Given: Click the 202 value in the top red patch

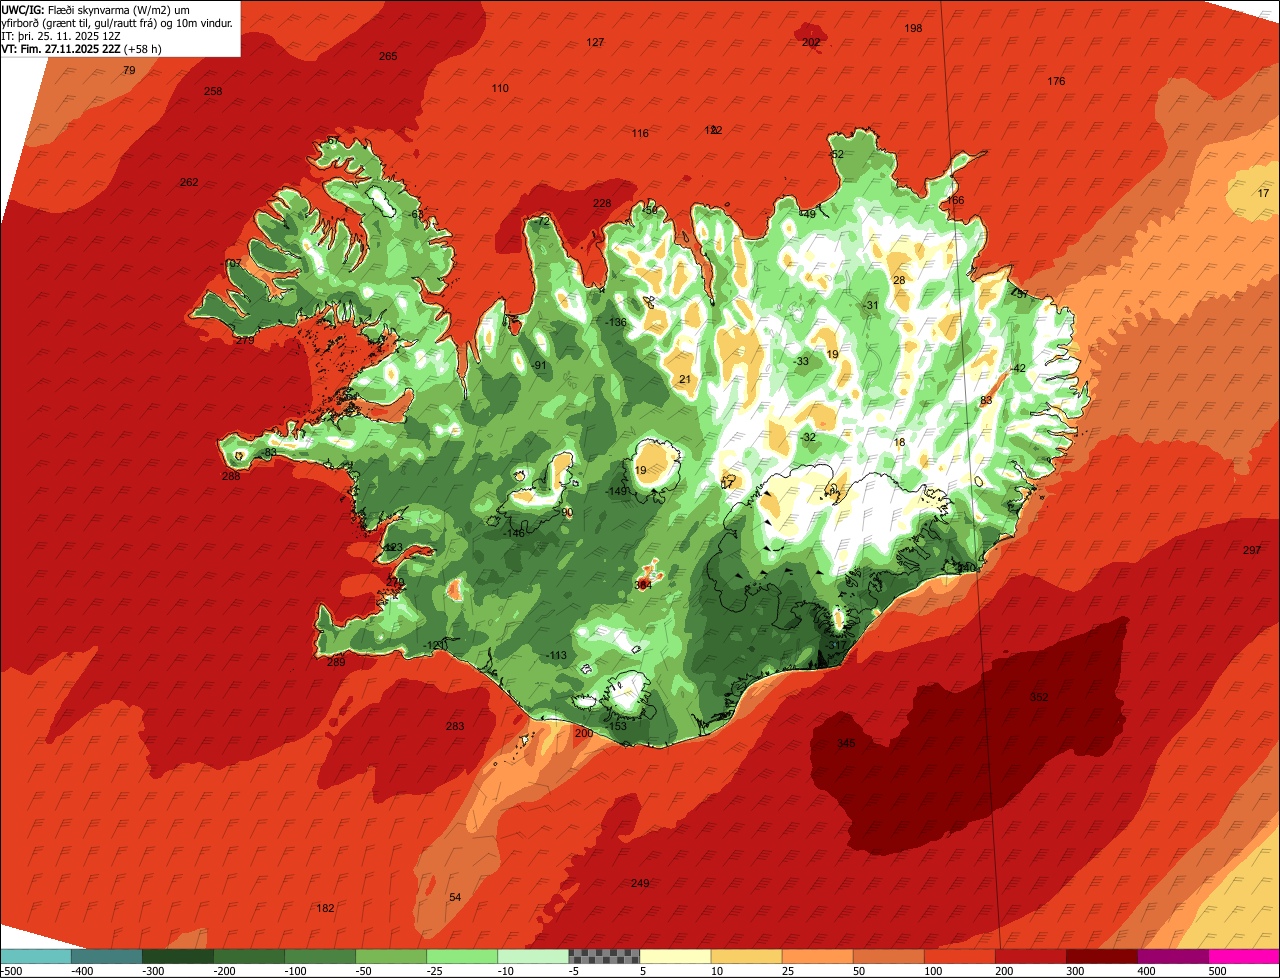Looking at the screenshot, I should 811,42.
